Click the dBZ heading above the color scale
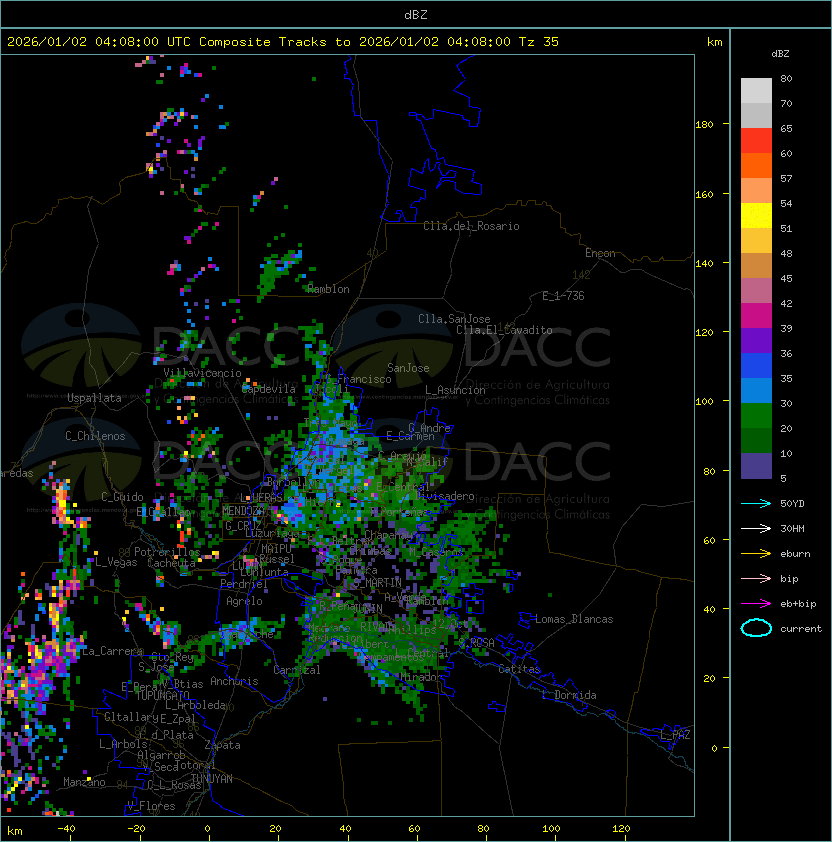This screenshot has height=842, width=832. tap(780, 54)
